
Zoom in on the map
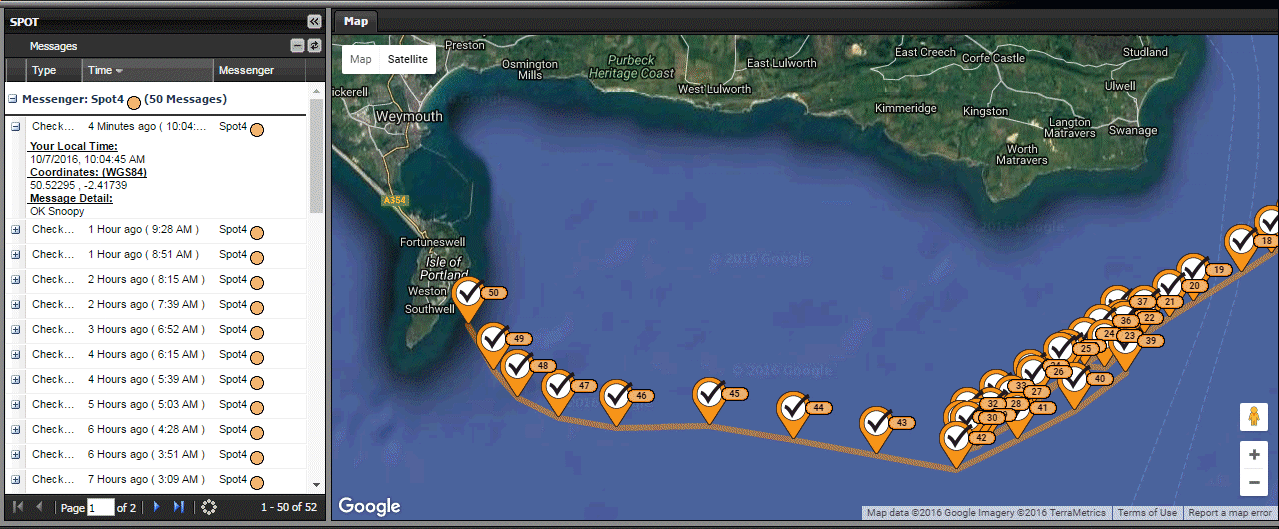(x=1253, y=454)
